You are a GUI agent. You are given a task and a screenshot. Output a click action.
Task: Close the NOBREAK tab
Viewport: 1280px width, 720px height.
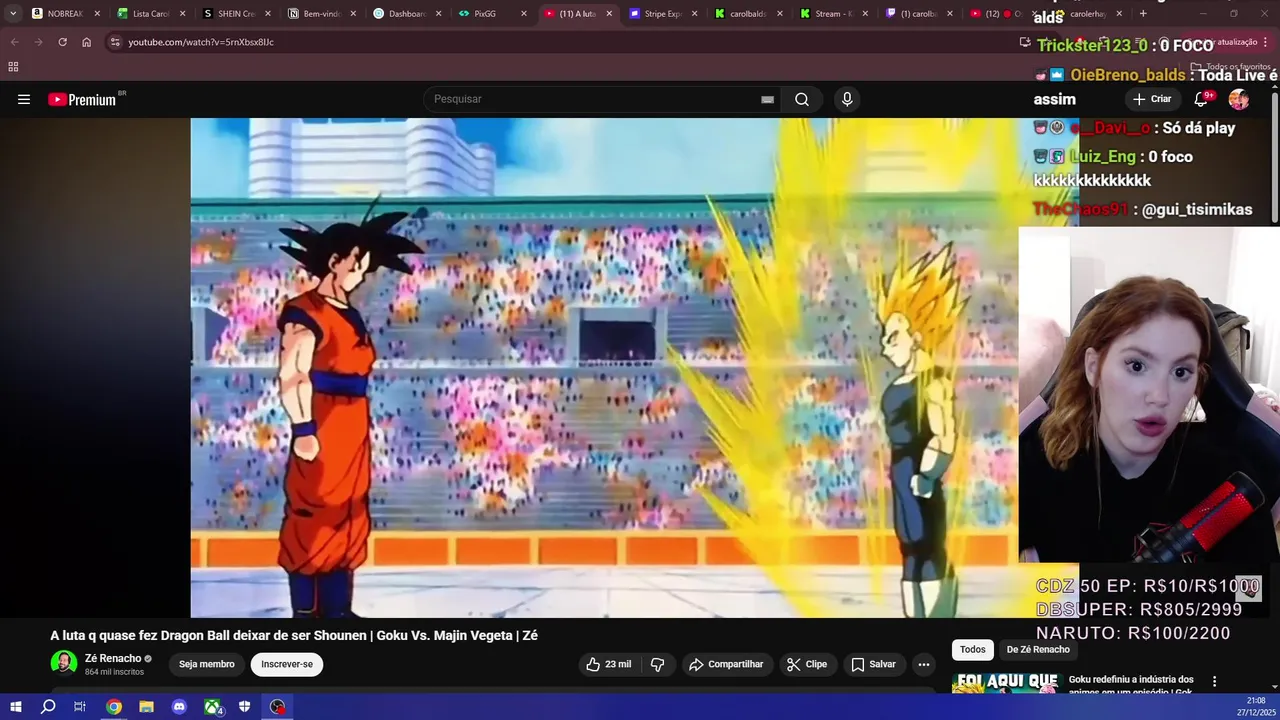(97, 14)
